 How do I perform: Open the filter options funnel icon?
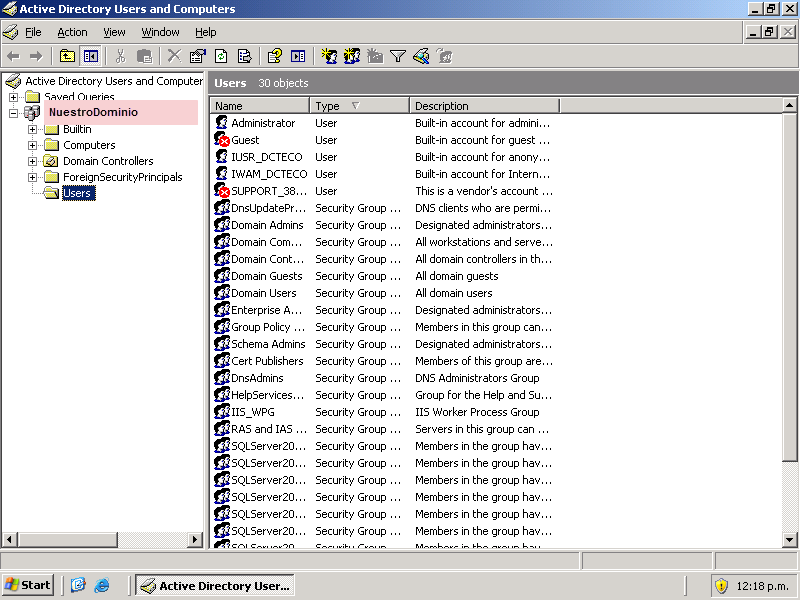click(x=397, y=56)
